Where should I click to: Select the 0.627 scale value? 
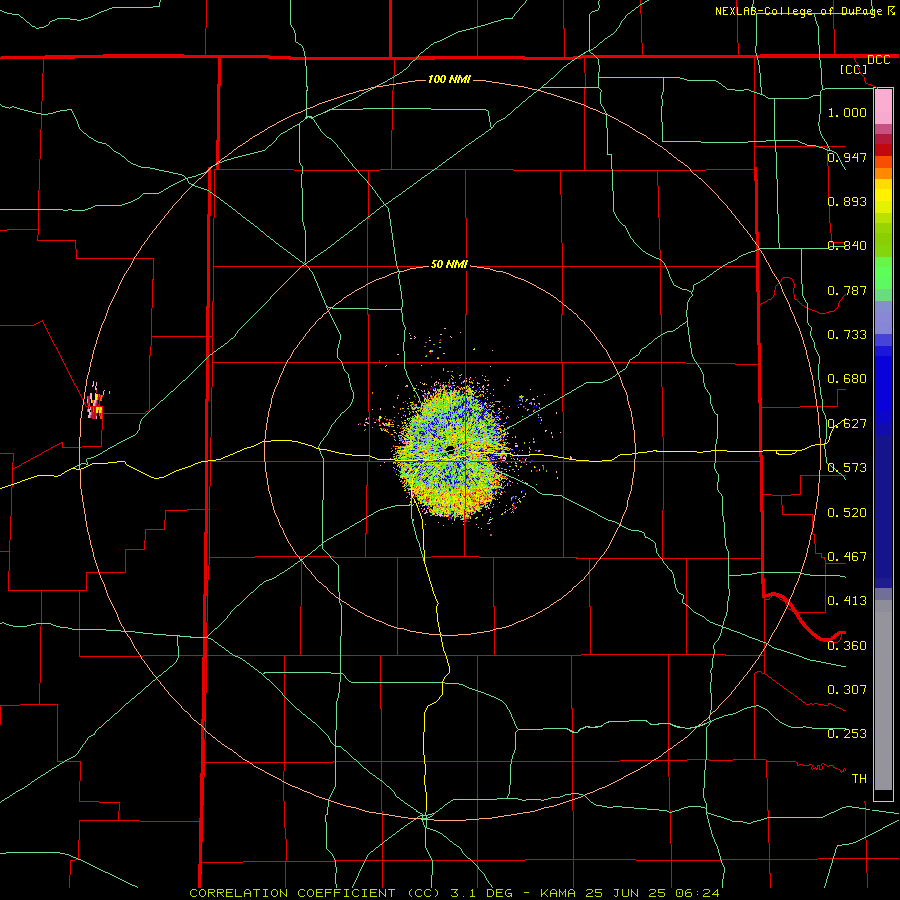coord(847,423)
